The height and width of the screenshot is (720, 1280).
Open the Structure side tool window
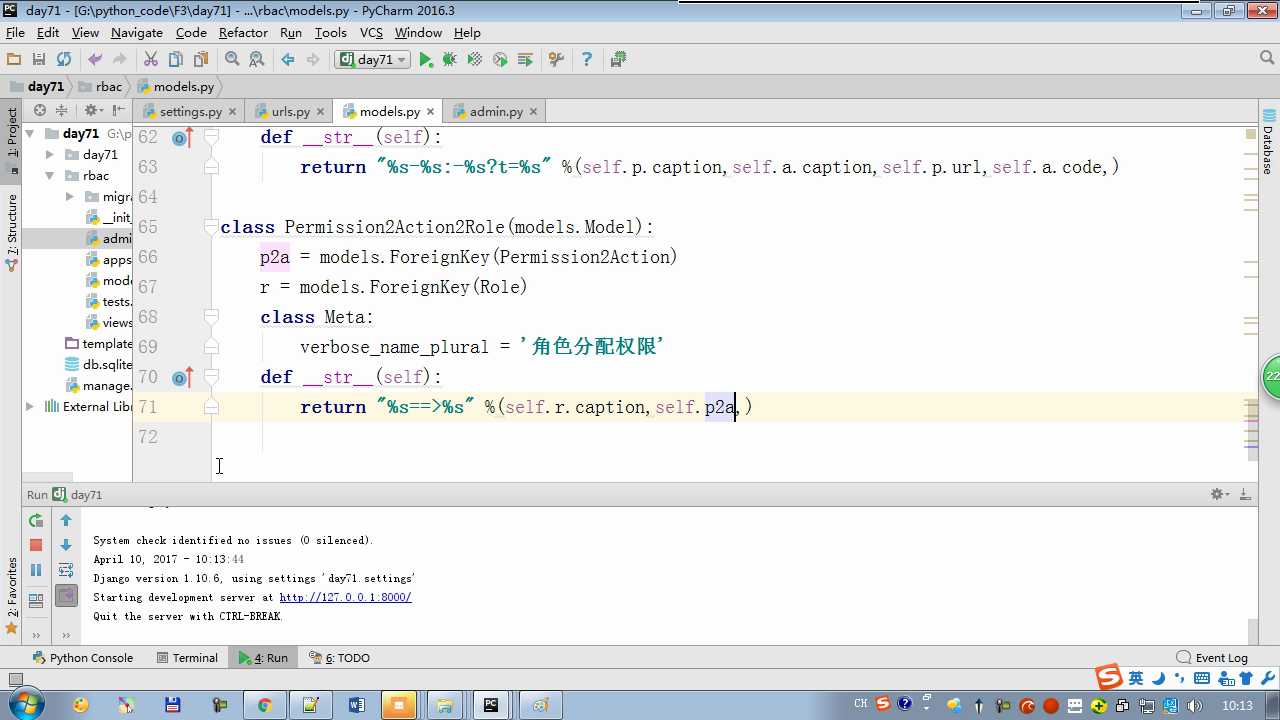point(12,234)
